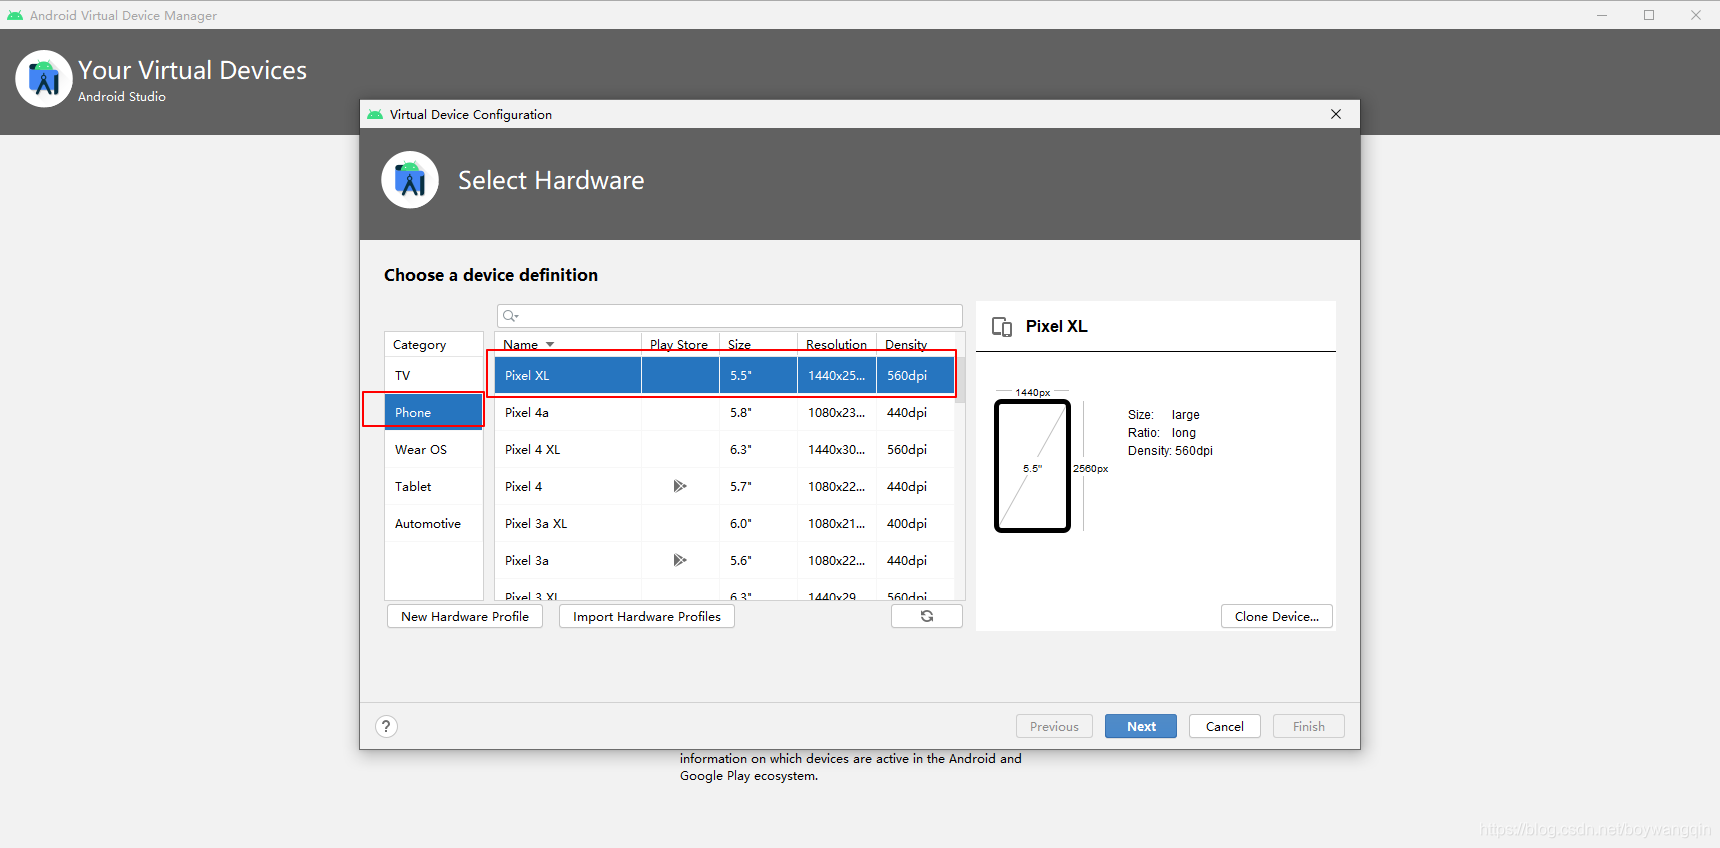Select the Pixel 3a device name
This screenshot has width=1720, height=848.
(527, 561)
